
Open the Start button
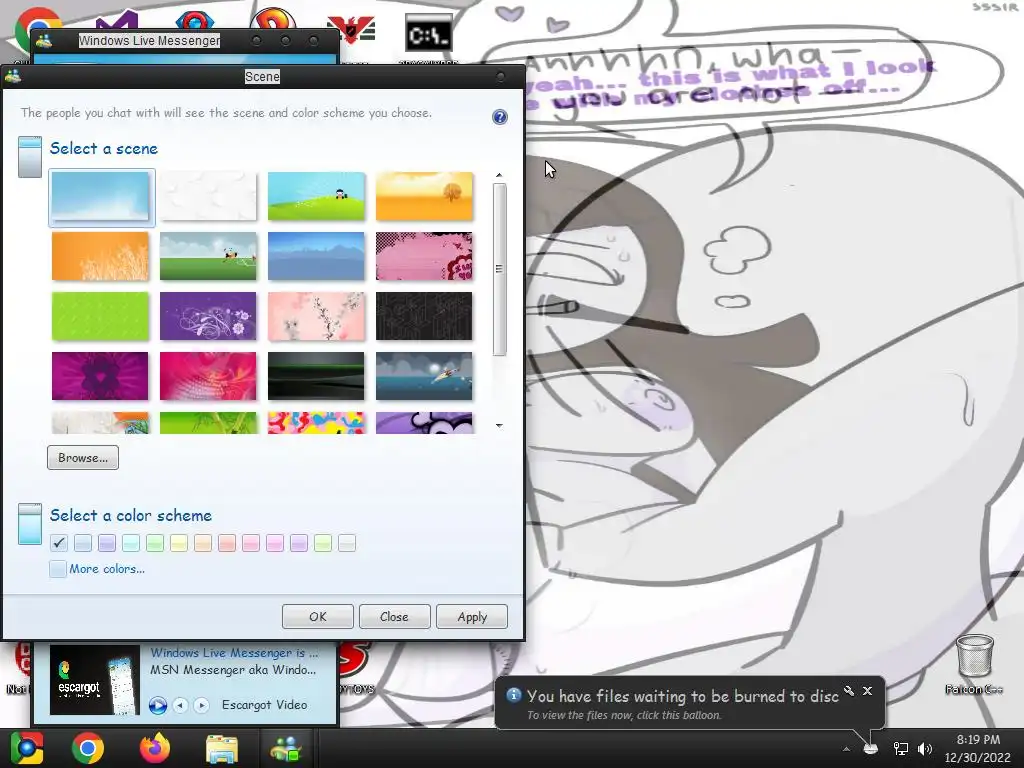[26, 748]
